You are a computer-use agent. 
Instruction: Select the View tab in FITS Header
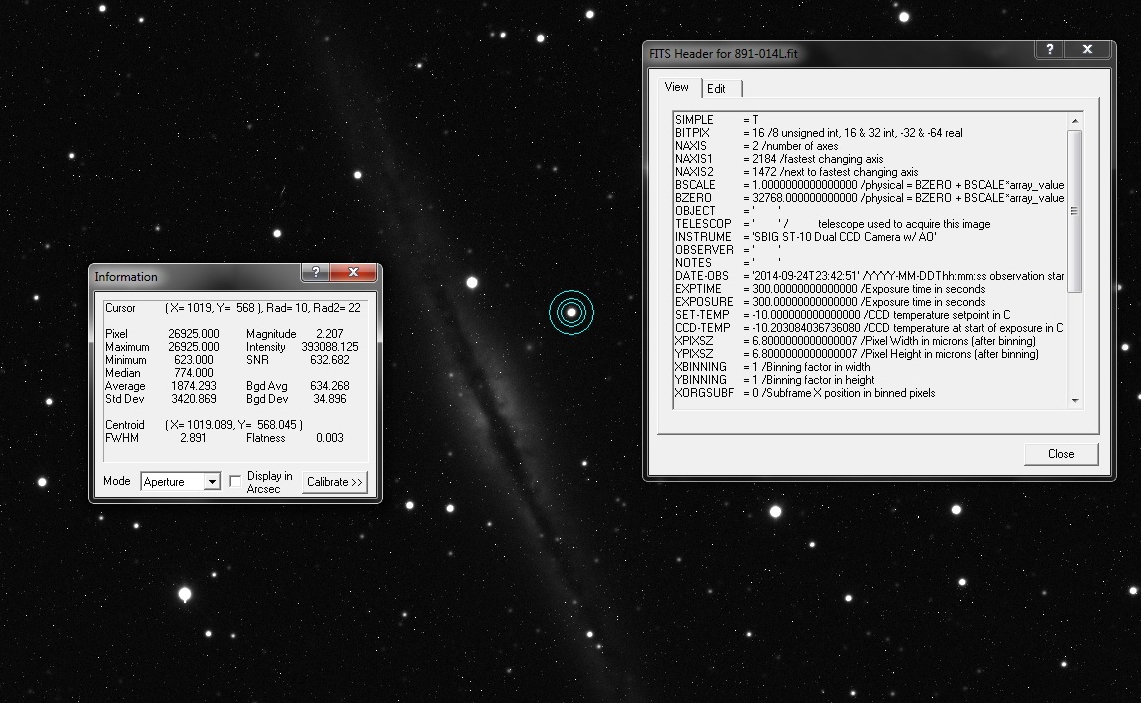[x=677, y=87]
